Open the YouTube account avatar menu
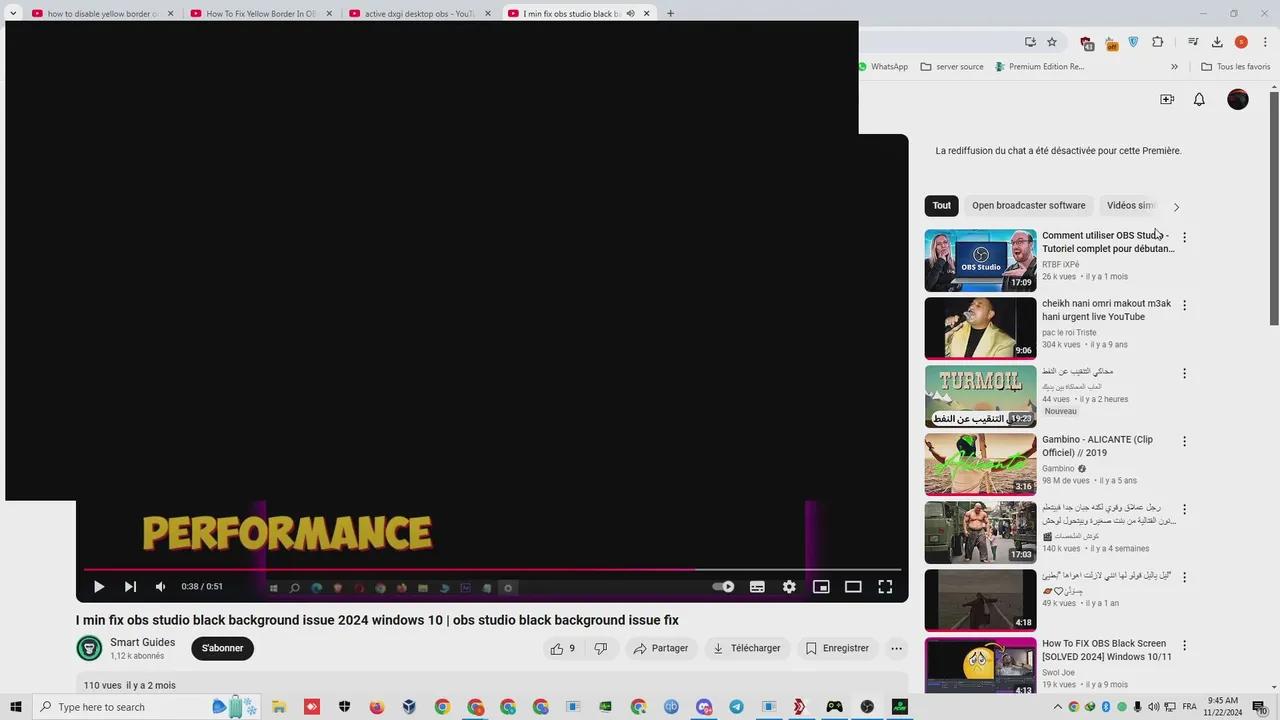This screenshot has height=720, width=1280. pos(1238,99)
